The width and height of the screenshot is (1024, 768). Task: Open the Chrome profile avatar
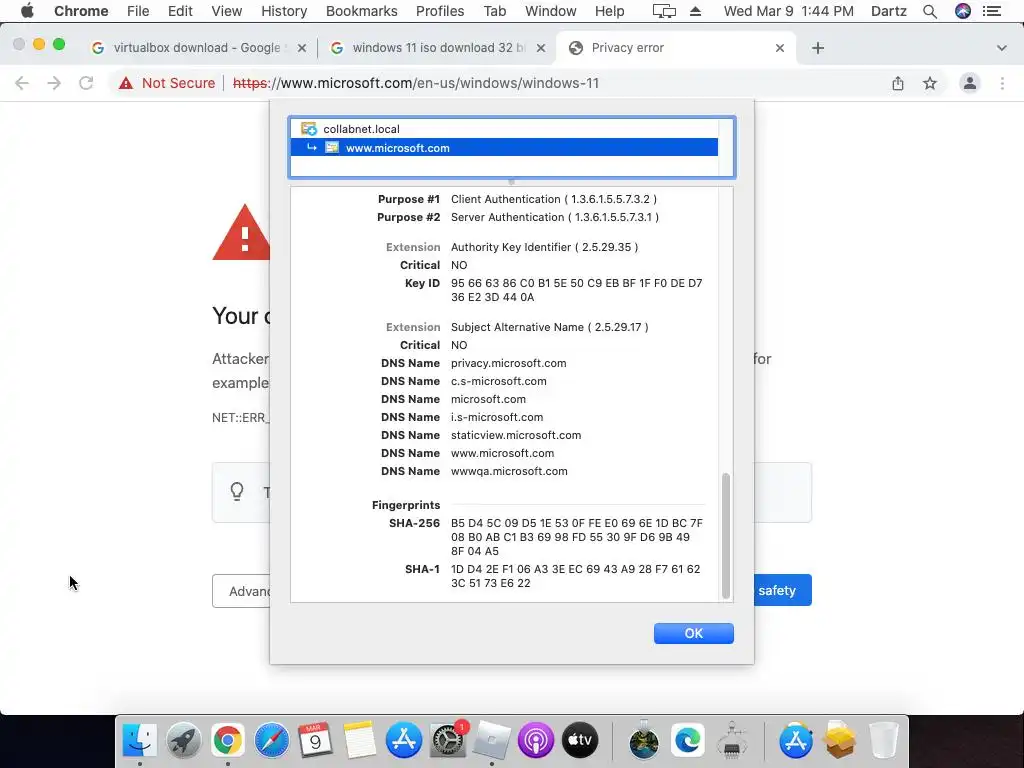(970, 83)
